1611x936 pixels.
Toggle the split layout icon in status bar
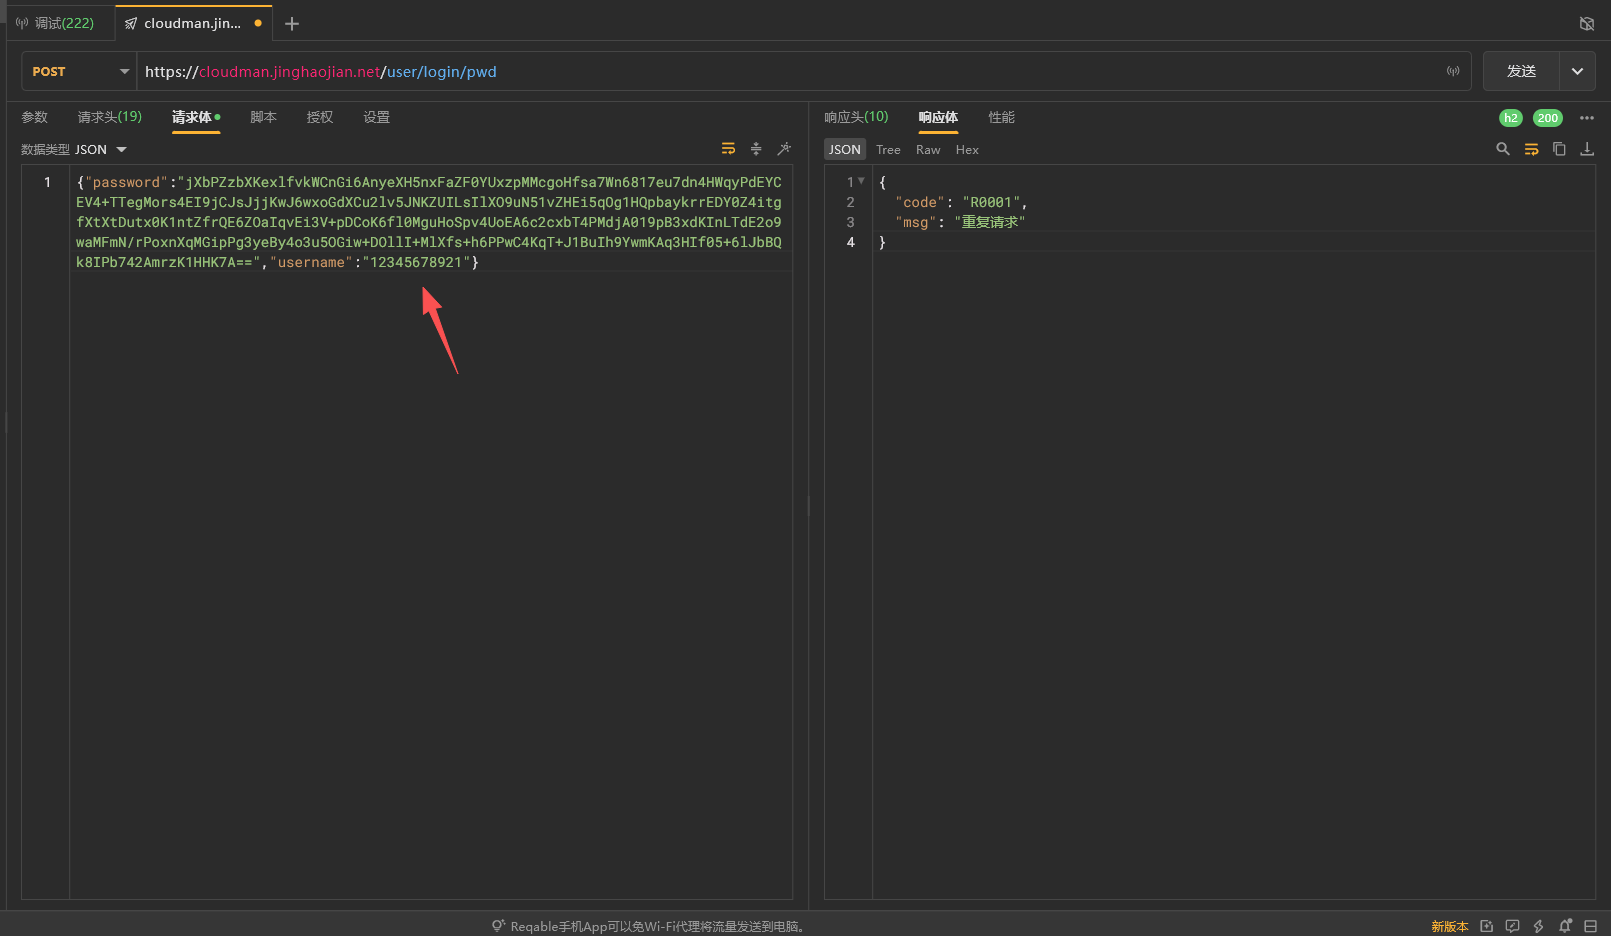pyautogui.click(x=1590, y=926)
